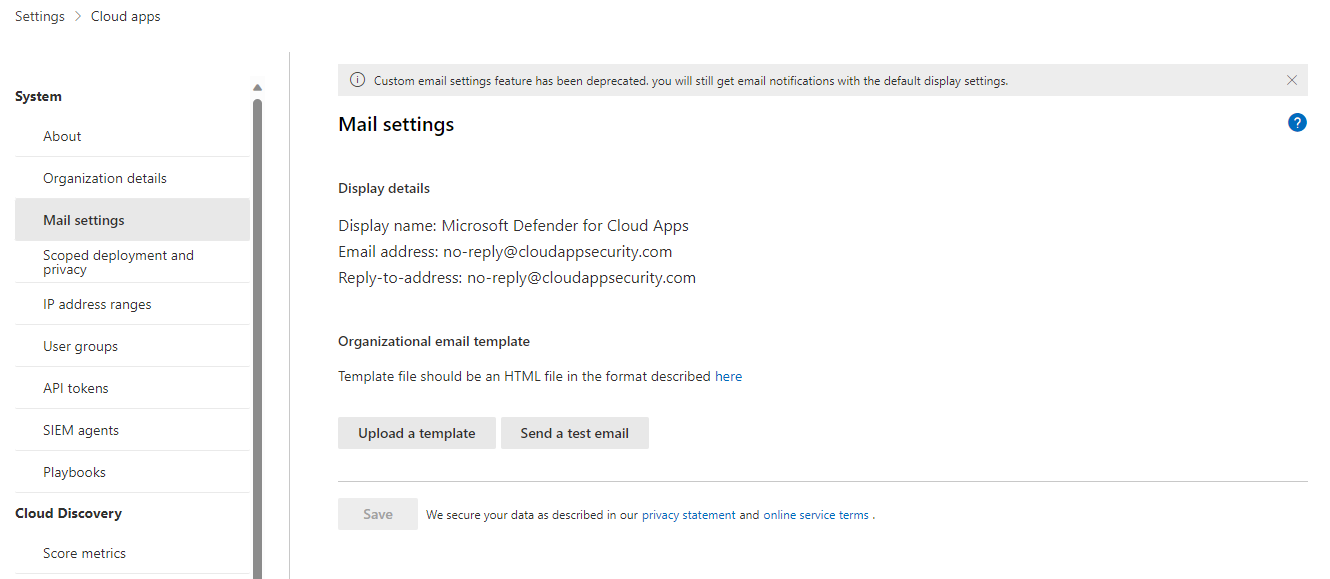Select About under System

pyautogui.click(x=61, y=135)
